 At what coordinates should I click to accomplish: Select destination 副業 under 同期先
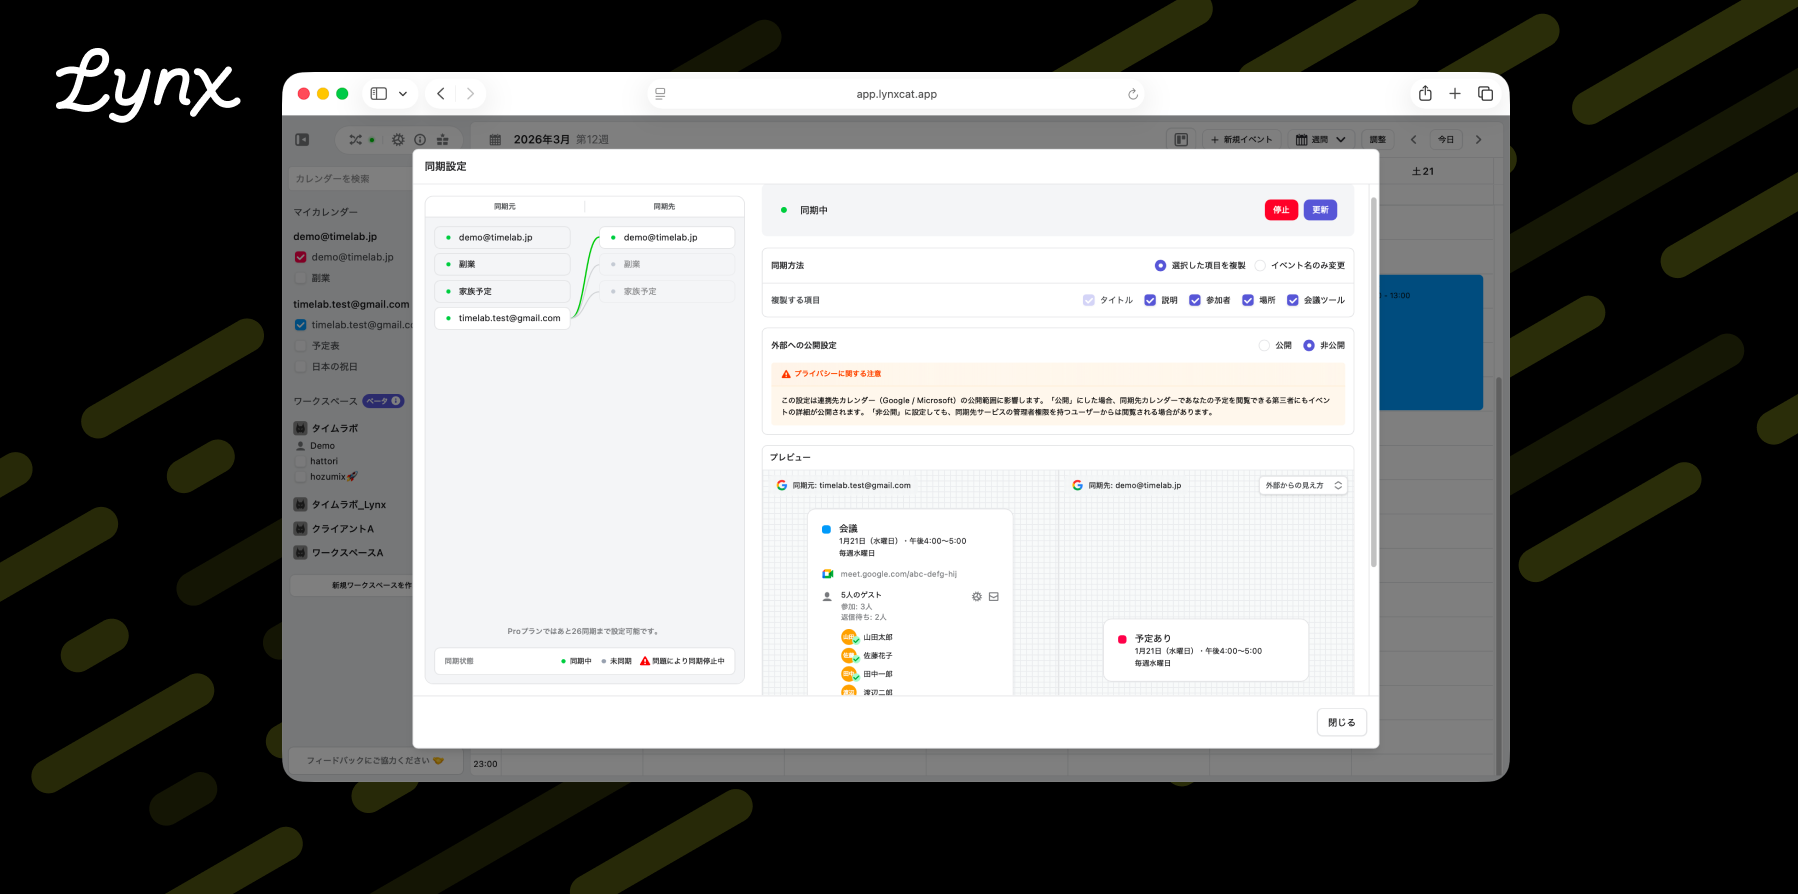tap(667, 265)
